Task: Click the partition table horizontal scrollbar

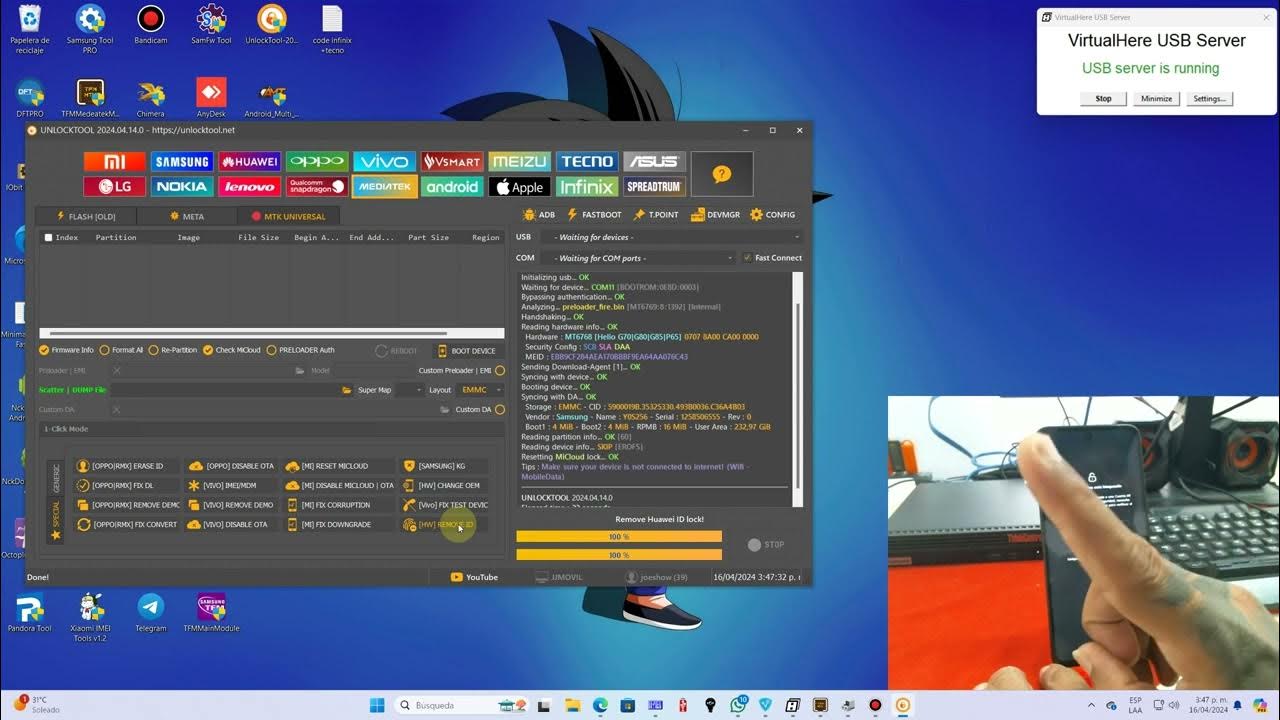Action: pos(271,333)
